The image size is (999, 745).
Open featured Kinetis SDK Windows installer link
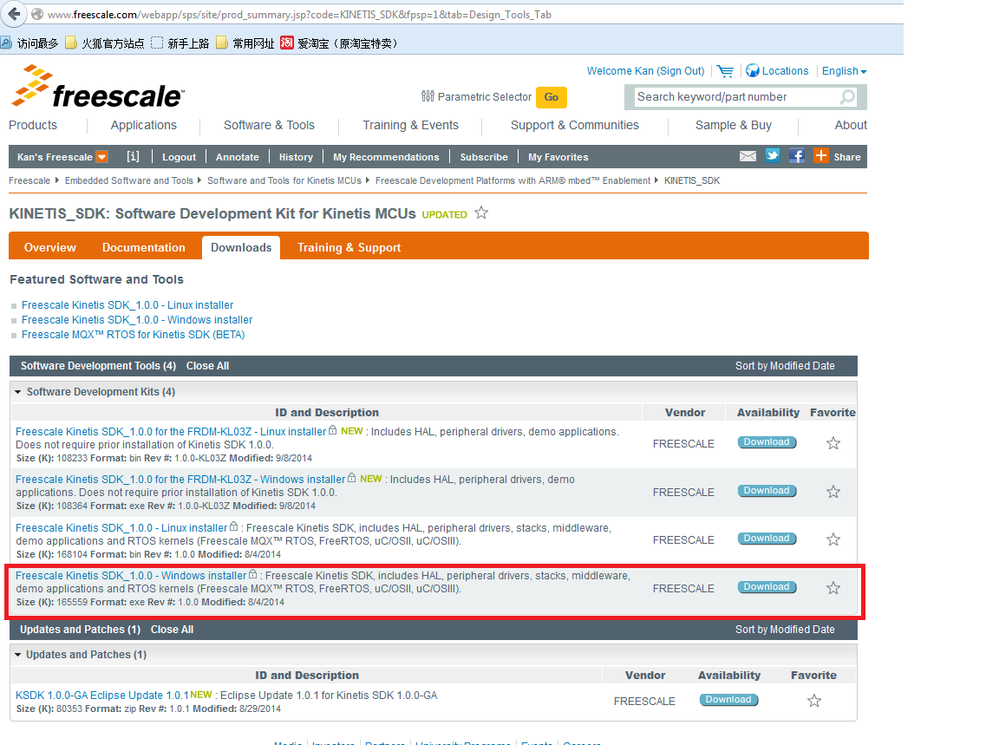[137, 320]
